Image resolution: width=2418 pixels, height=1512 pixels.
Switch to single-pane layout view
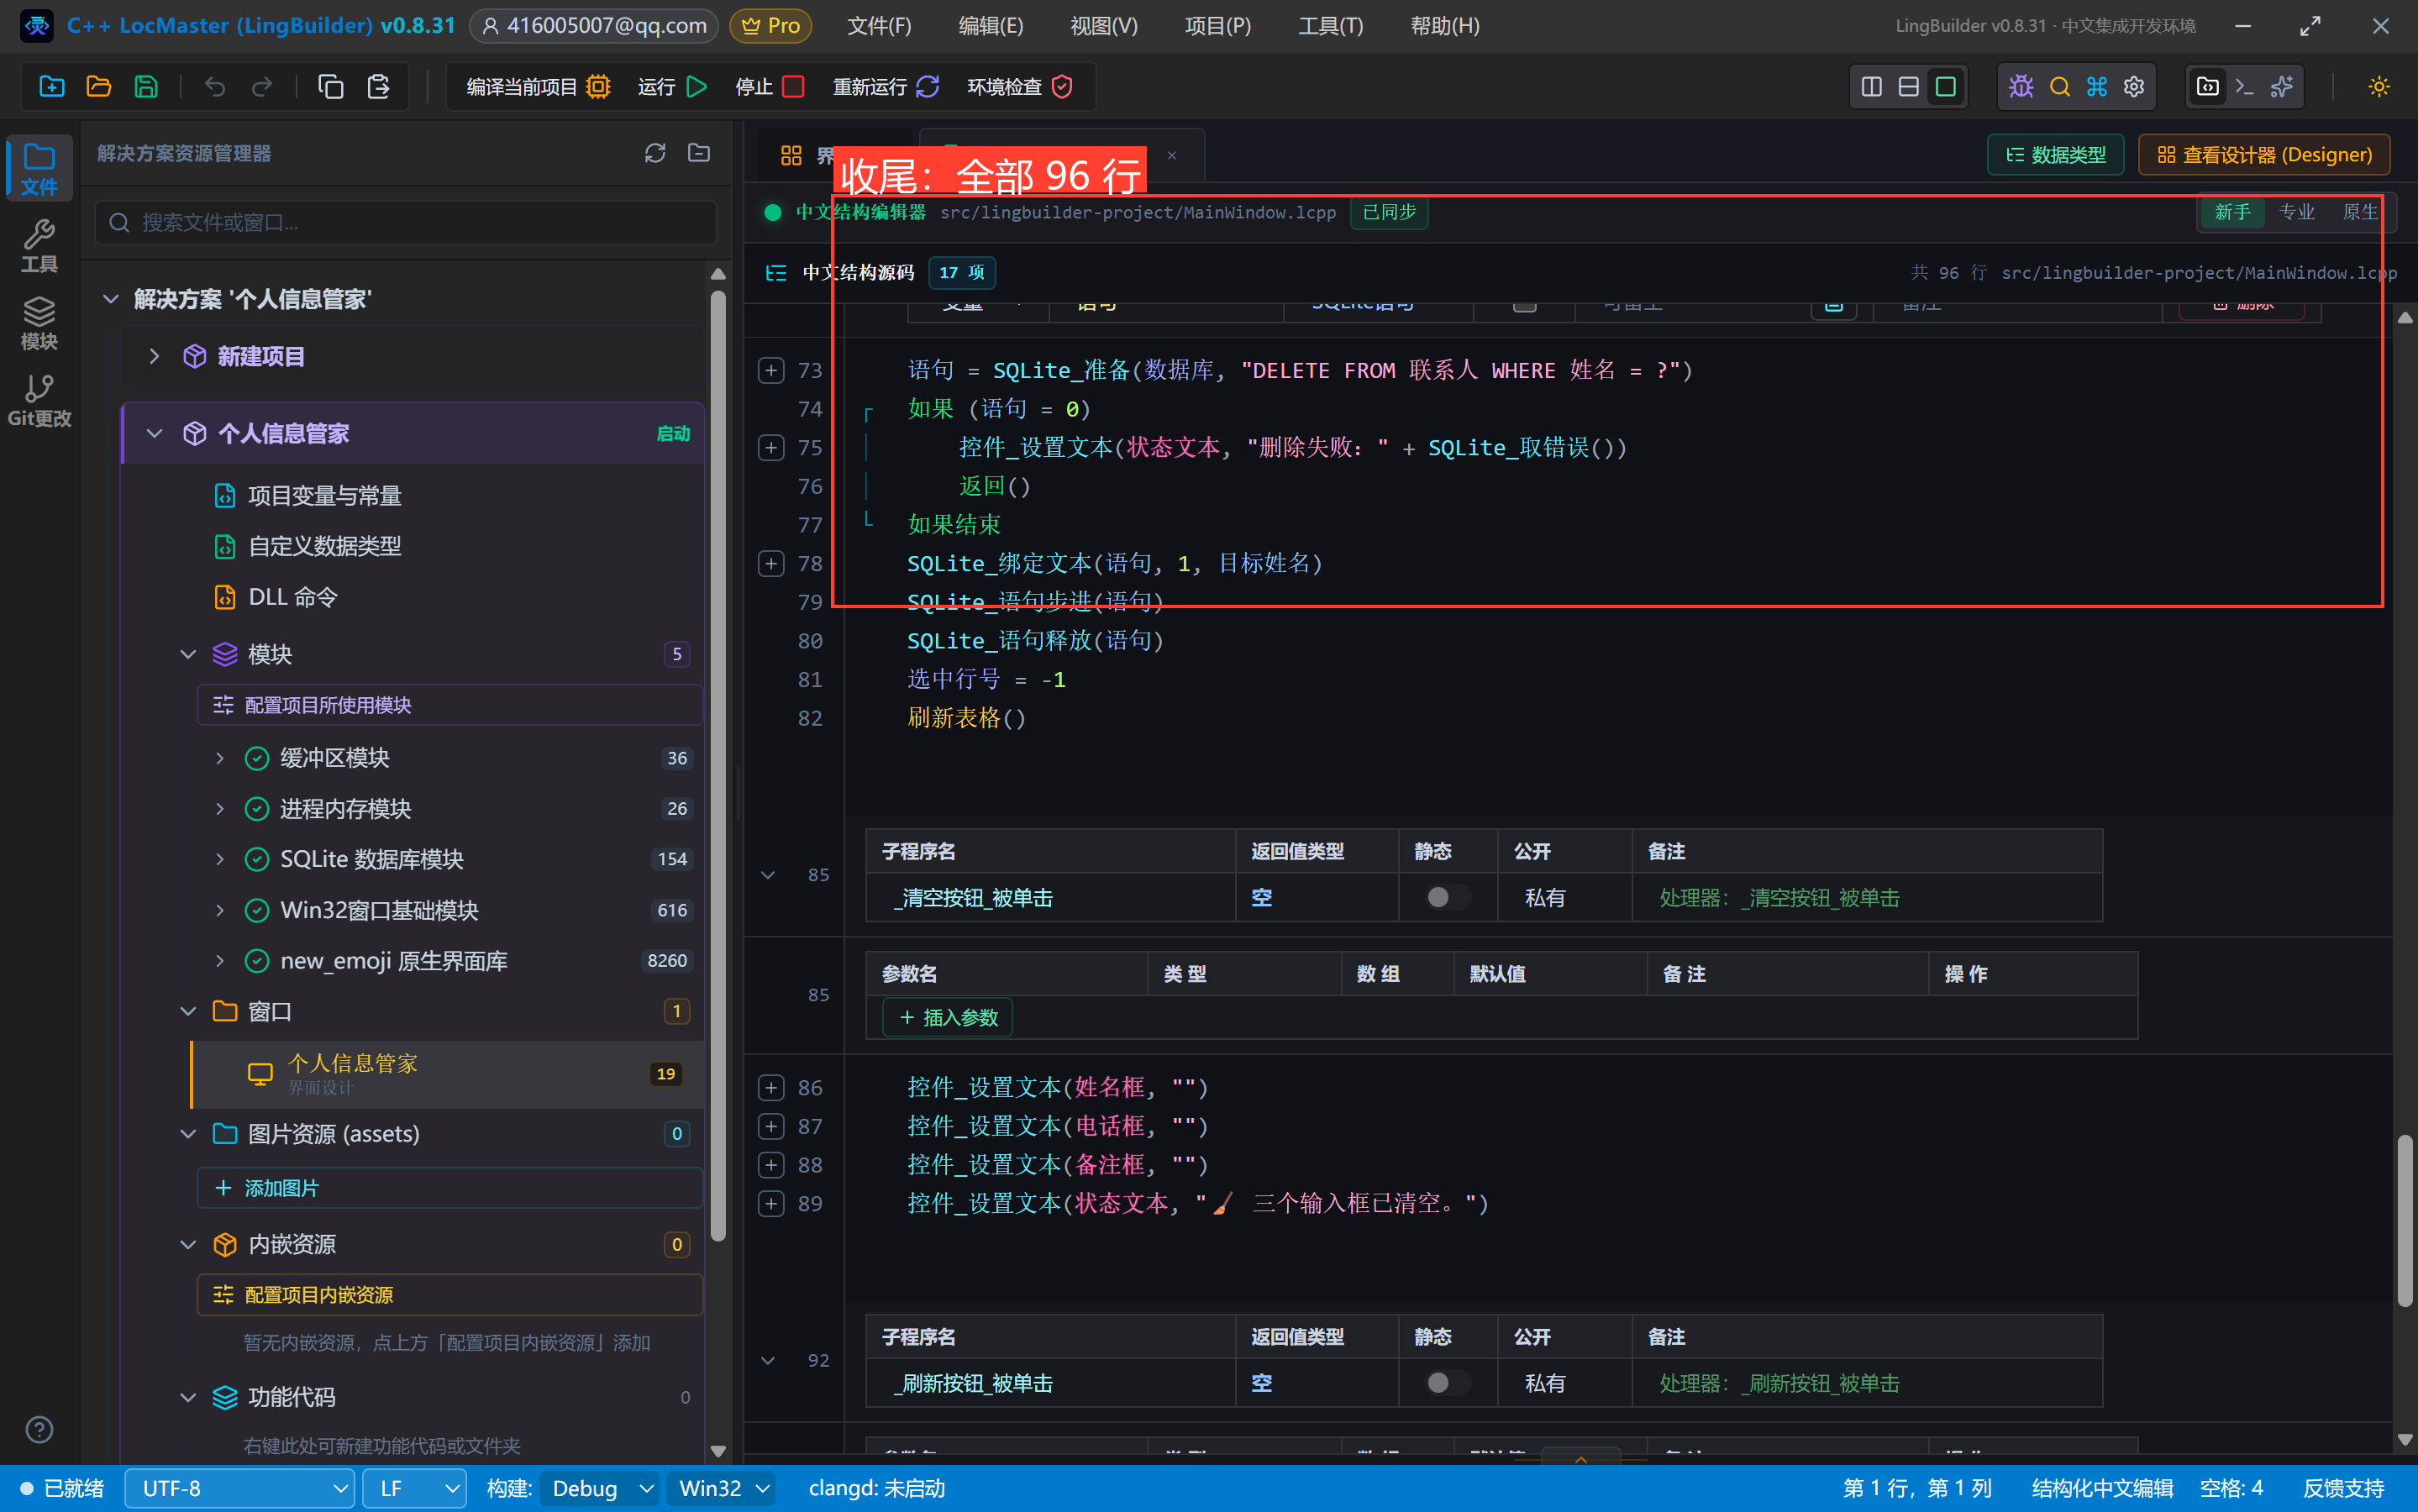click(1945, 87)
